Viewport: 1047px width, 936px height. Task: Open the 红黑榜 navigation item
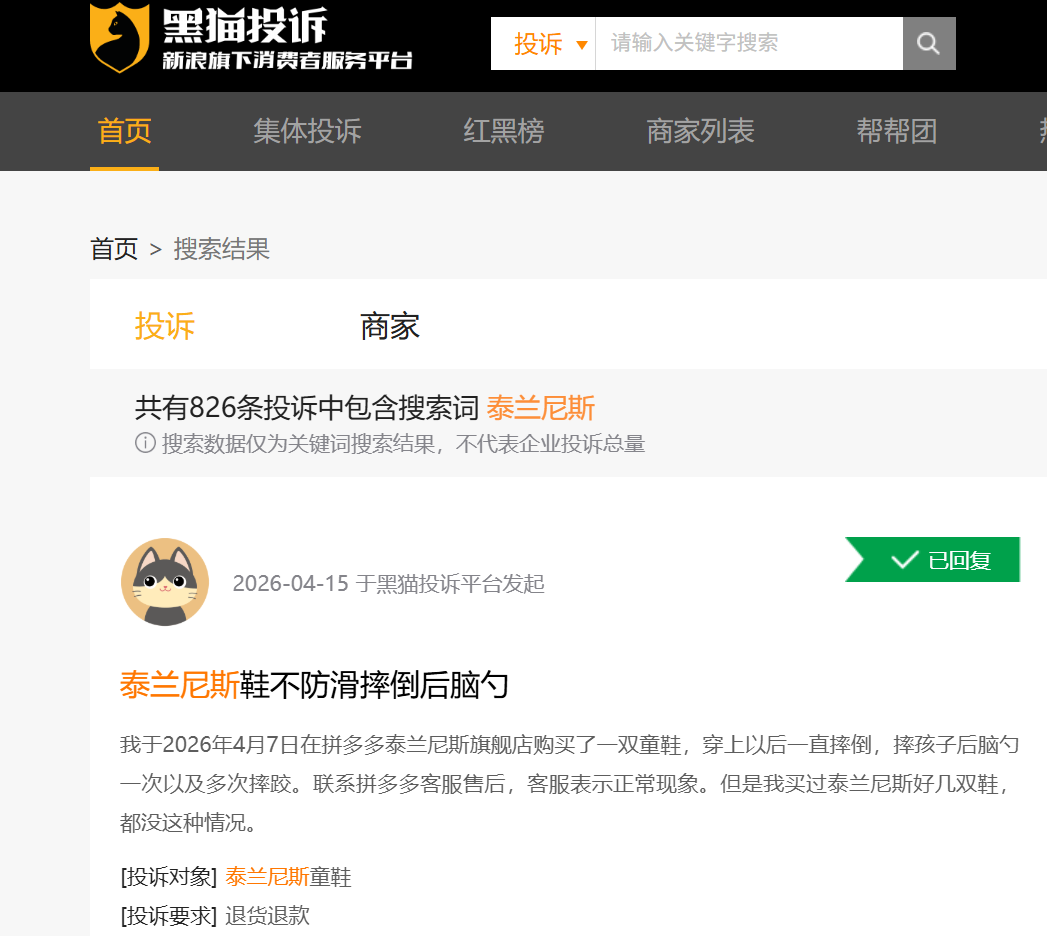point(504,131)
